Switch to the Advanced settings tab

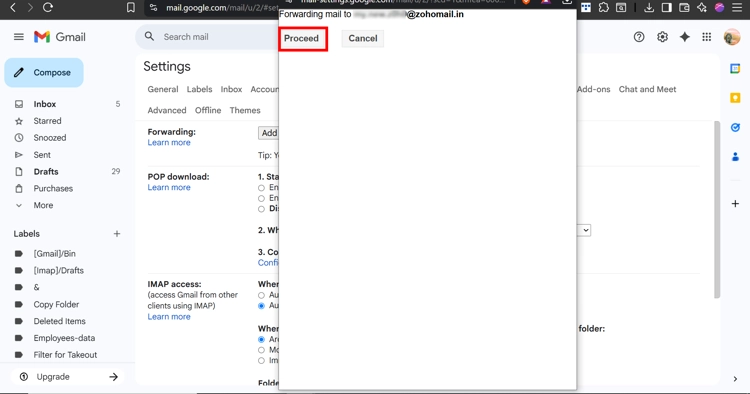[x=167, y=110]
